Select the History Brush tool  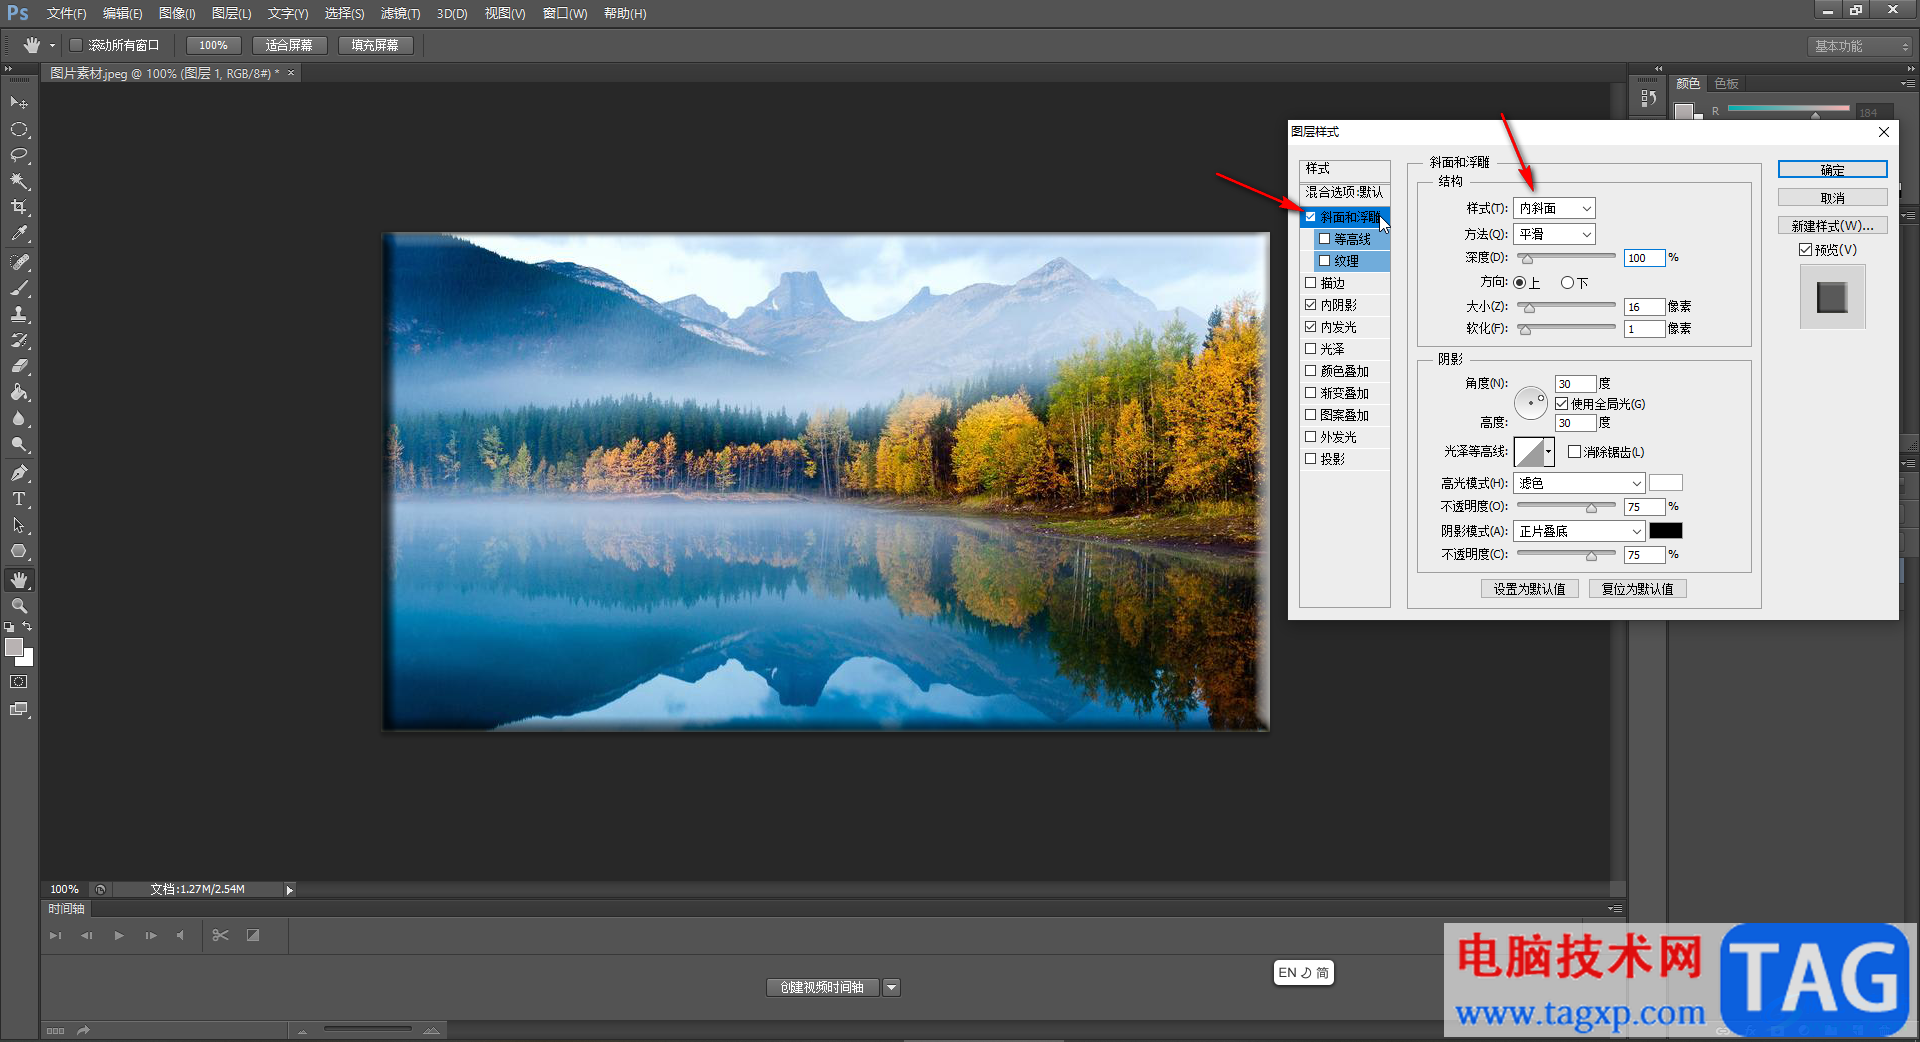coord(19,340)
